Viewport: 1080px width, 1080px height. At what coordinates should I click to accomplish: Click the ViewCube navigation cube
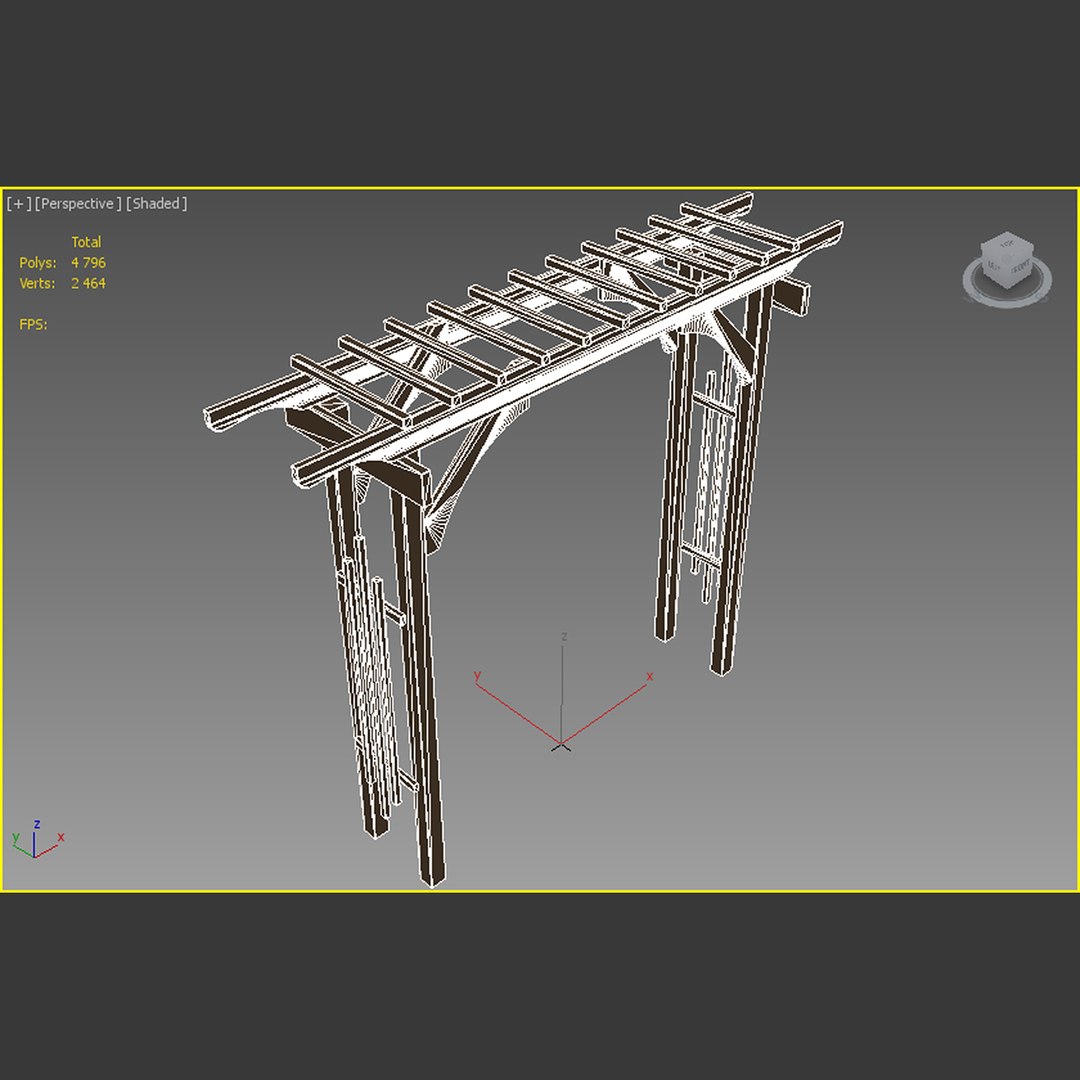click(1006, 260)
